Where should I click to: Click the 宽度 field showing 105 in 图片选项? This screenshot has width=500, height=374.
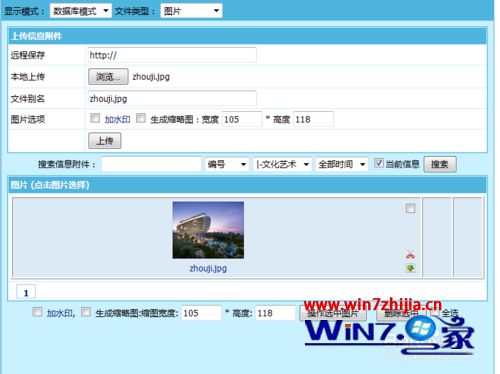pyautogui.click(x=242, y=119)
